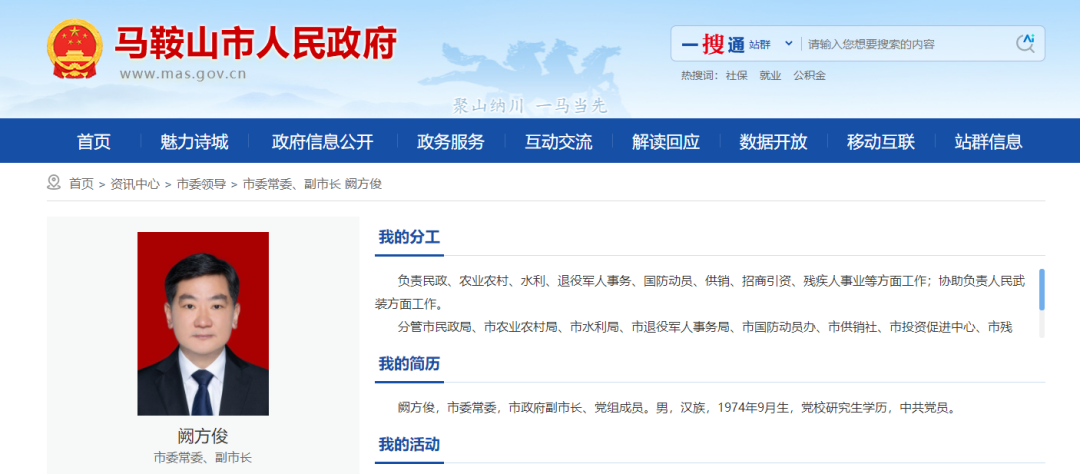Click the 市委常委、副市长 title under the name

(x=203, y=457)
